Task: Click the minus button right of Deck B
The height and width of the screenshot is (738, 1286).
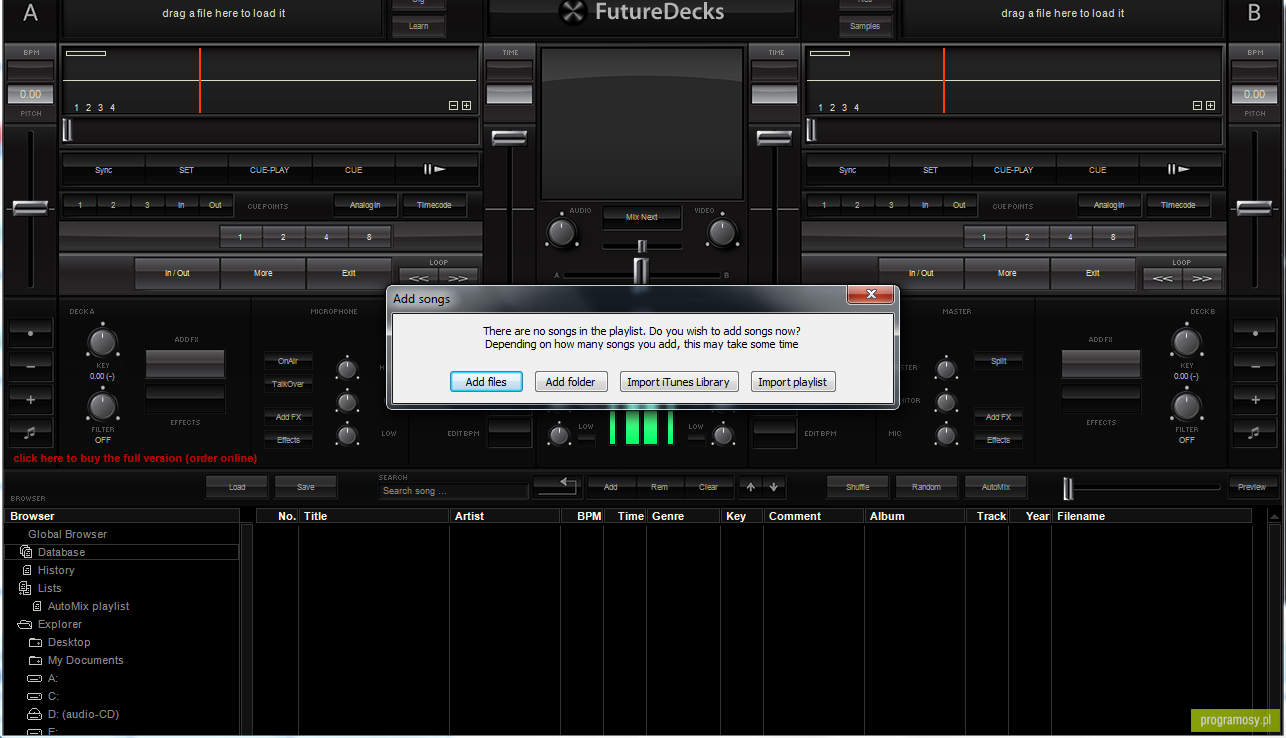Action: coord(1255,366)
